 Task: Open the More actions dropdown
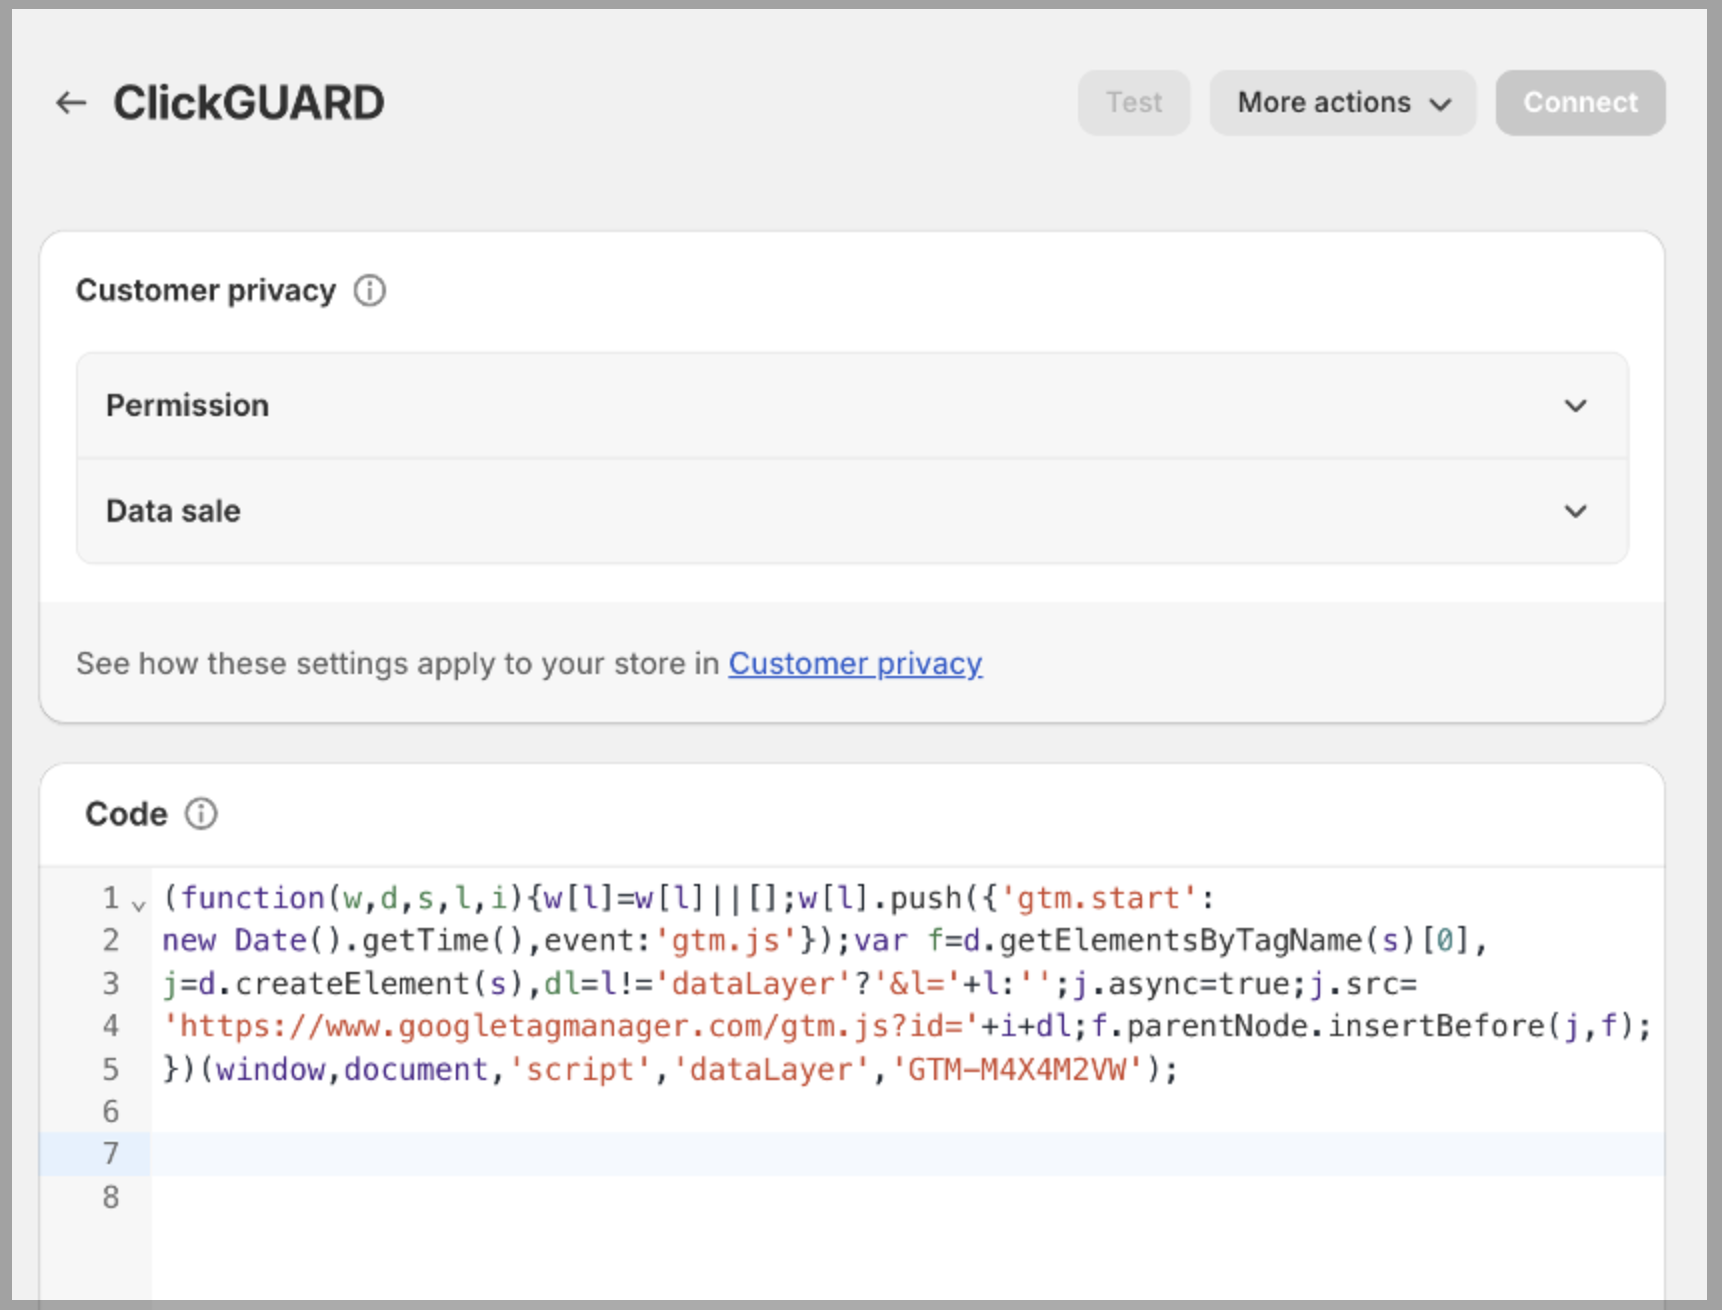tap(1343, 103)
